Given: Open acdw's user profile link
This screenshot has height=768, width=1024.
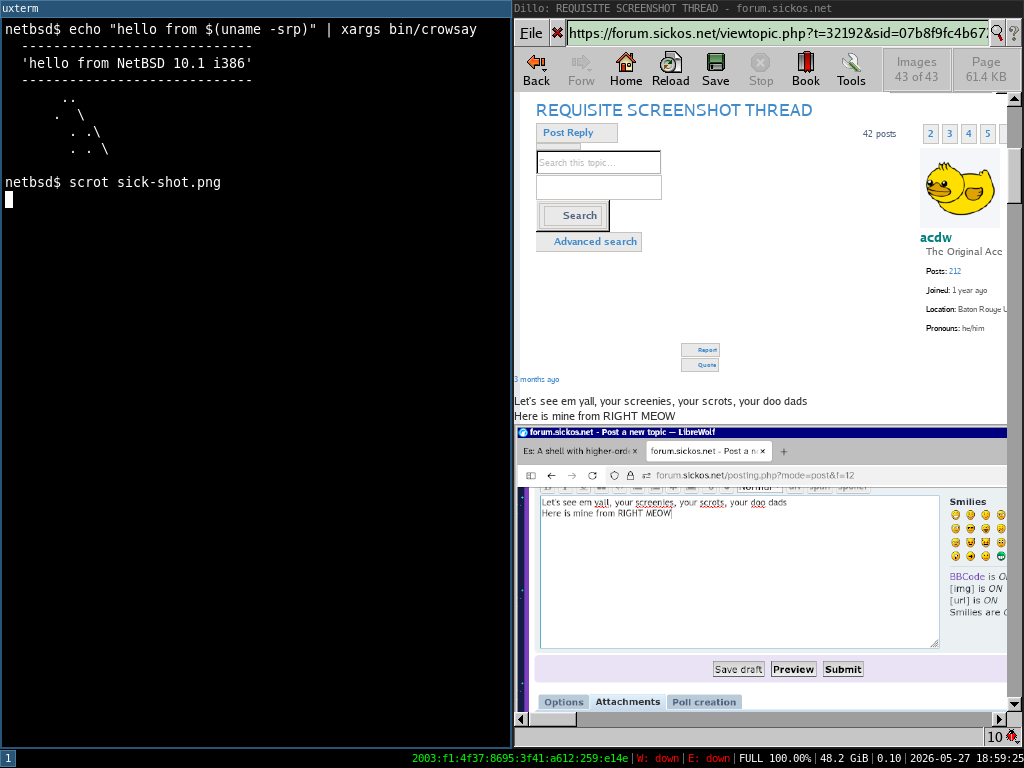Looking at the screenshot, I should (x=936, y=238).
